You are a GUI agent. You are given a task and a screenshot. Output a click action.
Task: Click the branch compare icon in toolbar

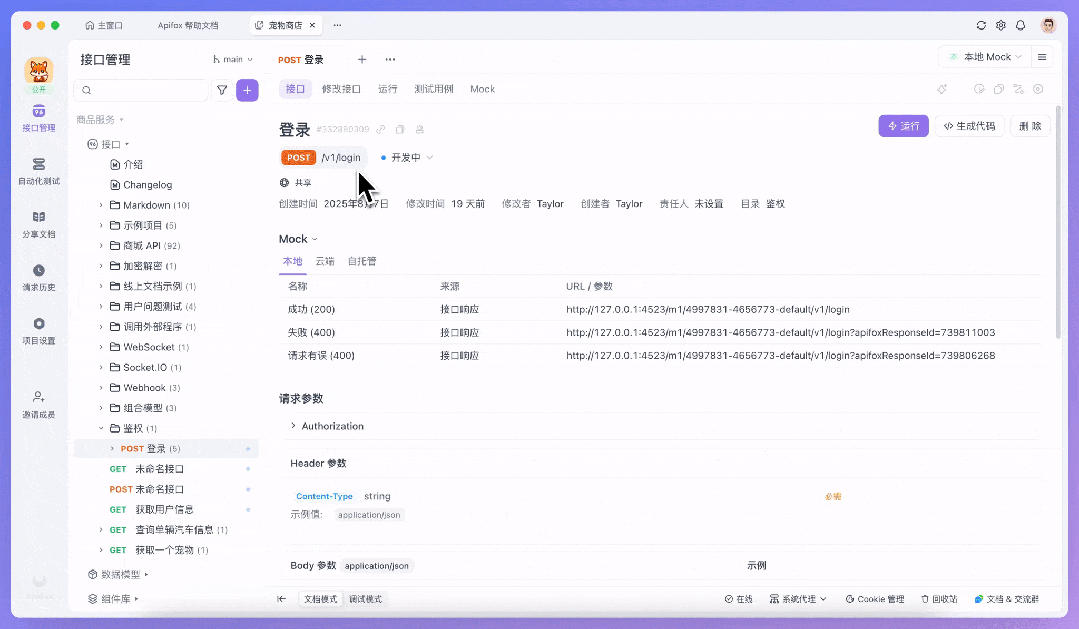point(1018,89)
